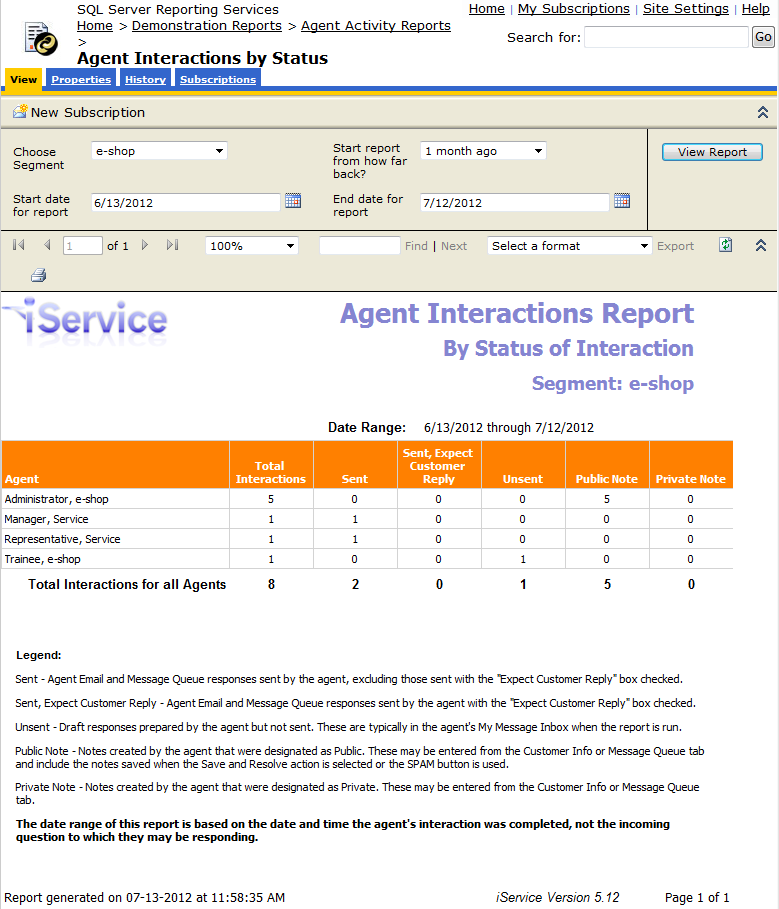The image size is (779, 909).
Task: Click 'Report generated on 07-13-2012' footer
Action: pyautogui.click(x=144, y=897)
